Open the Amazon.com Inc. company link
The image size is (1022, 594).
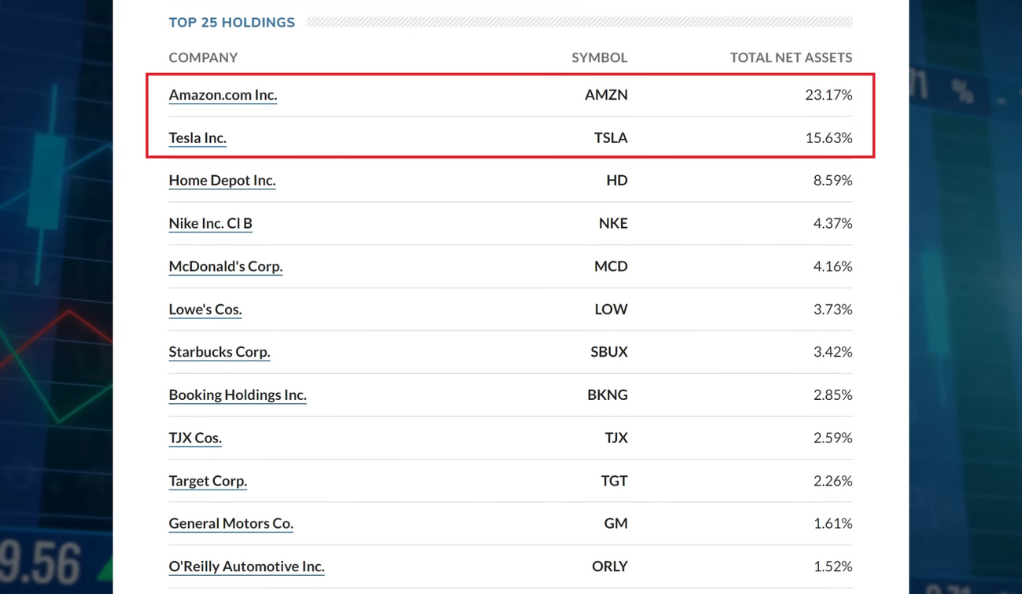223,95
